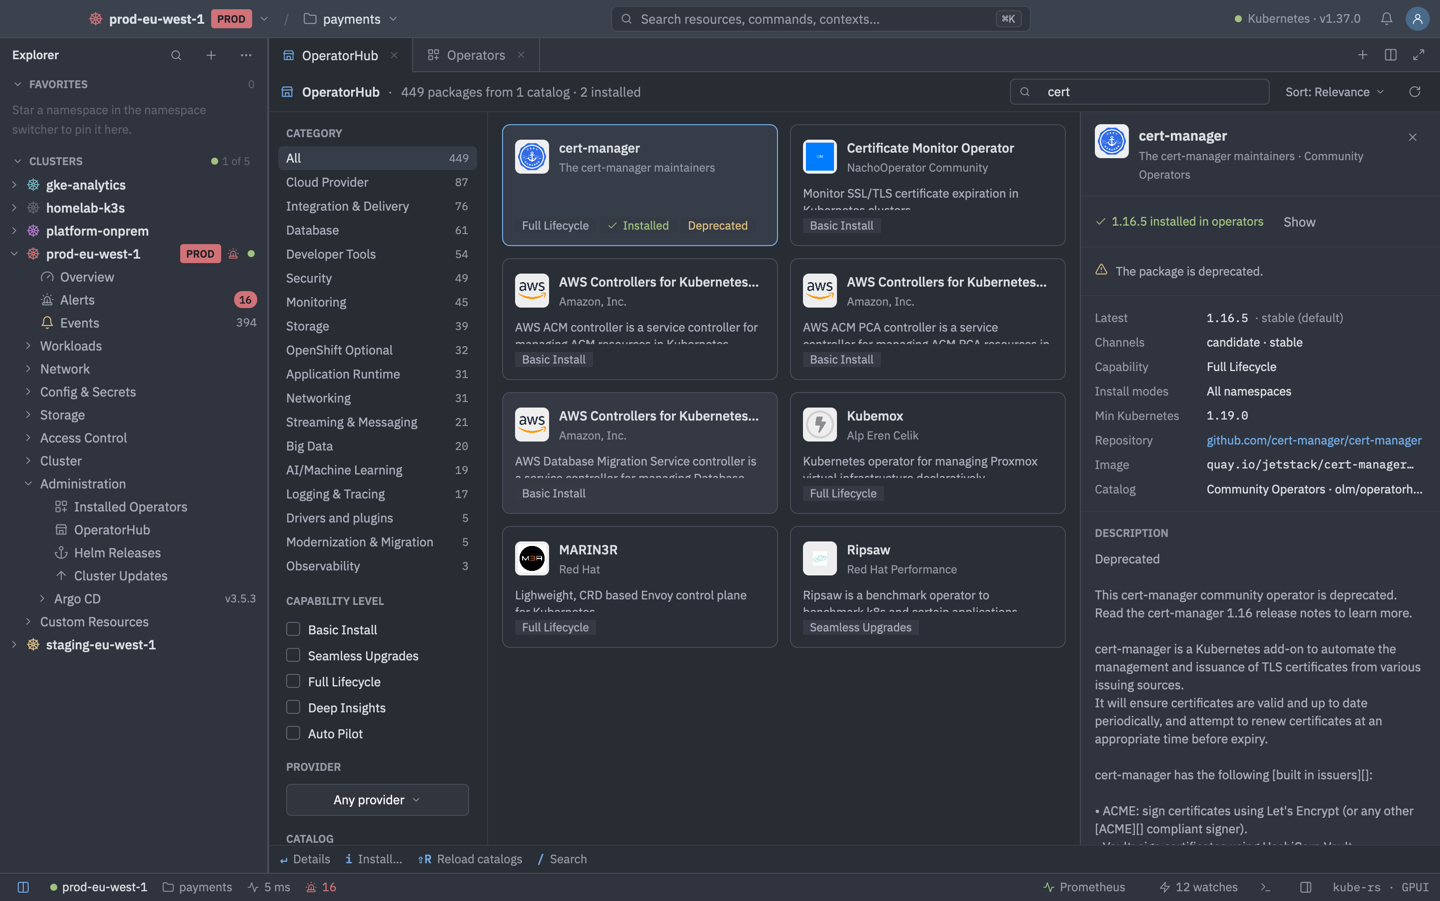Open the user account avatar
Image resolution: width=1440 pixels, height=901 pixels.
point(1417,19)
